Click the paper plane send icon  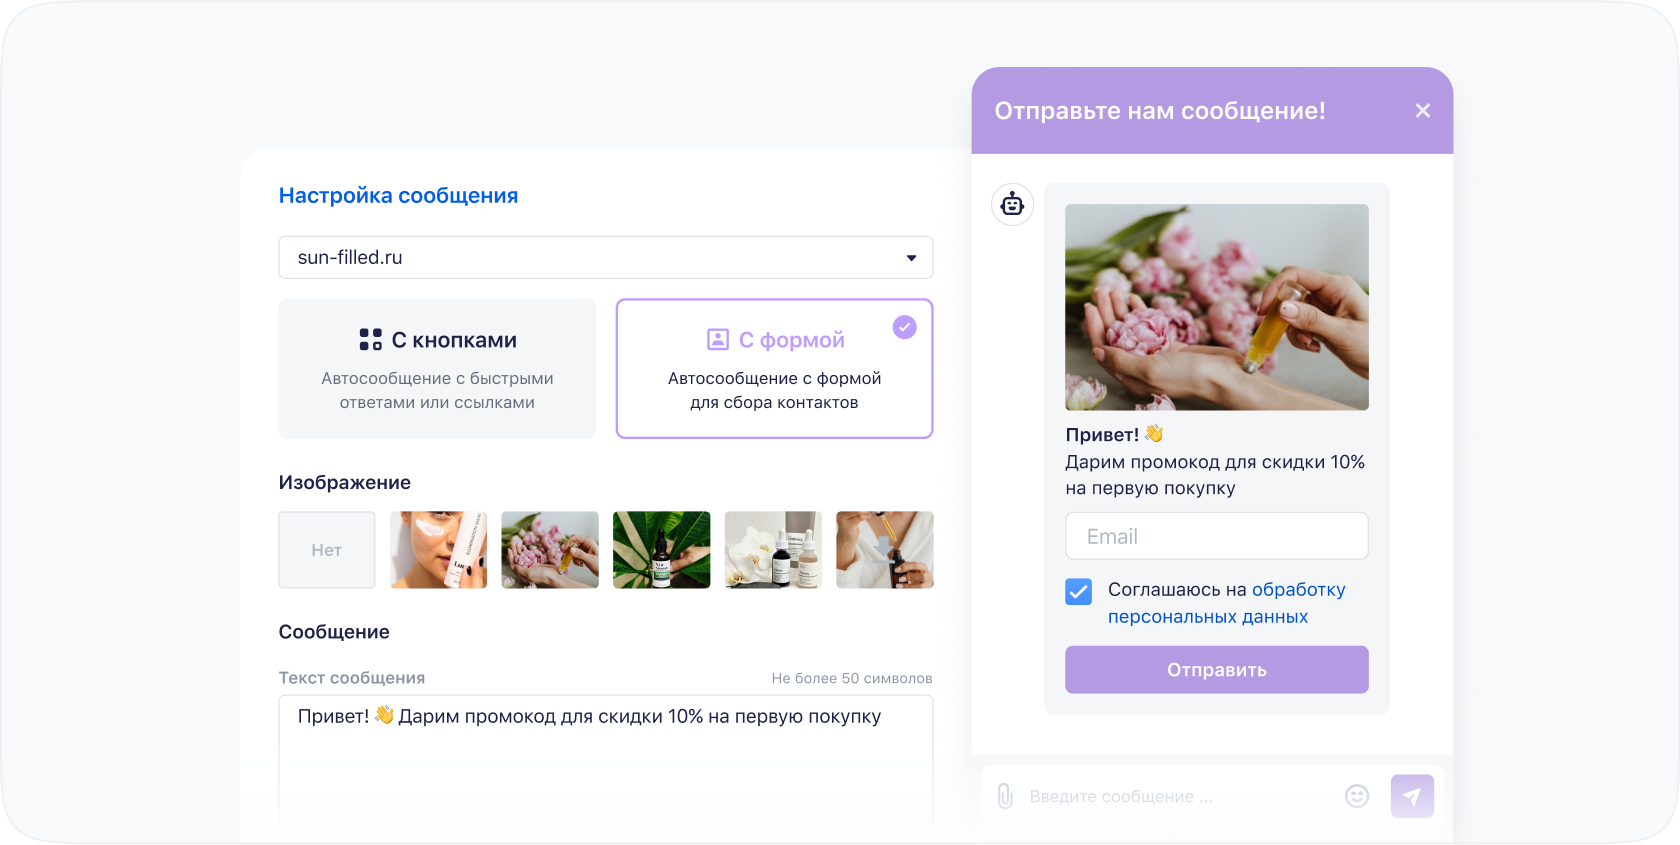coord(1412,796)
